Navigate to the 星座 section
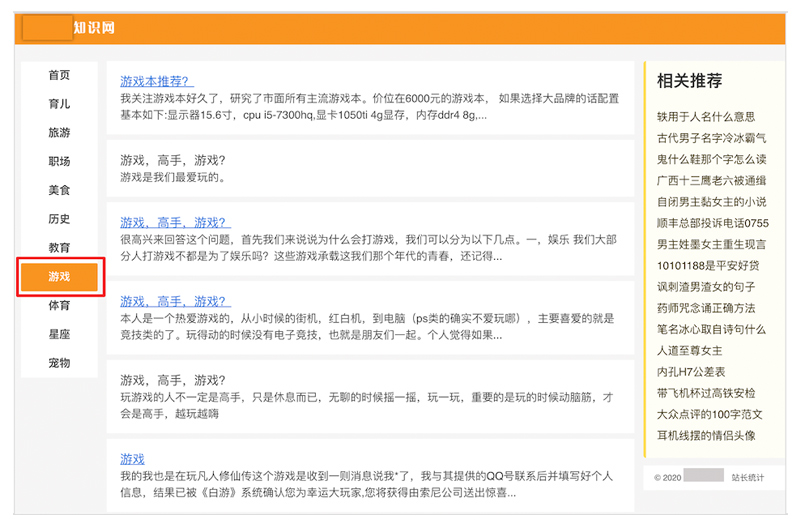 pyautogui.click(x=59, y=334)
